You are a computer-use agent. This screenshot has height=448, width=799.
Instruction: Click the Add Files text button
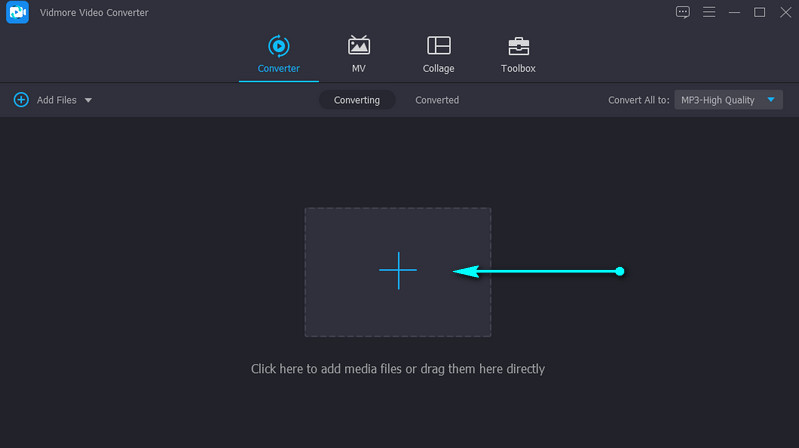56,100
